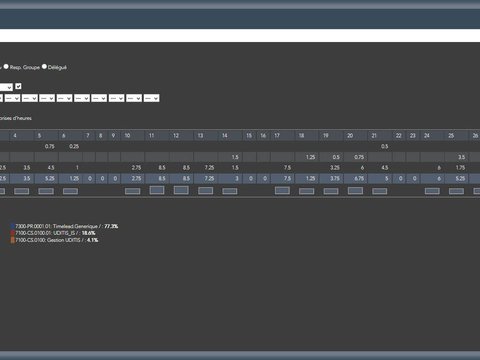
Task: Click the day 10 column header
Action: (x=133, y=135)
